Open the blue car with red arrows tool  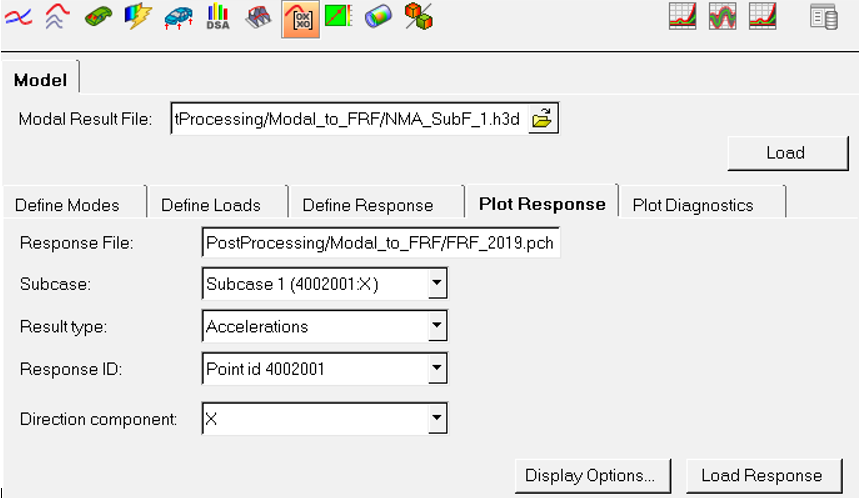(178, 17)
